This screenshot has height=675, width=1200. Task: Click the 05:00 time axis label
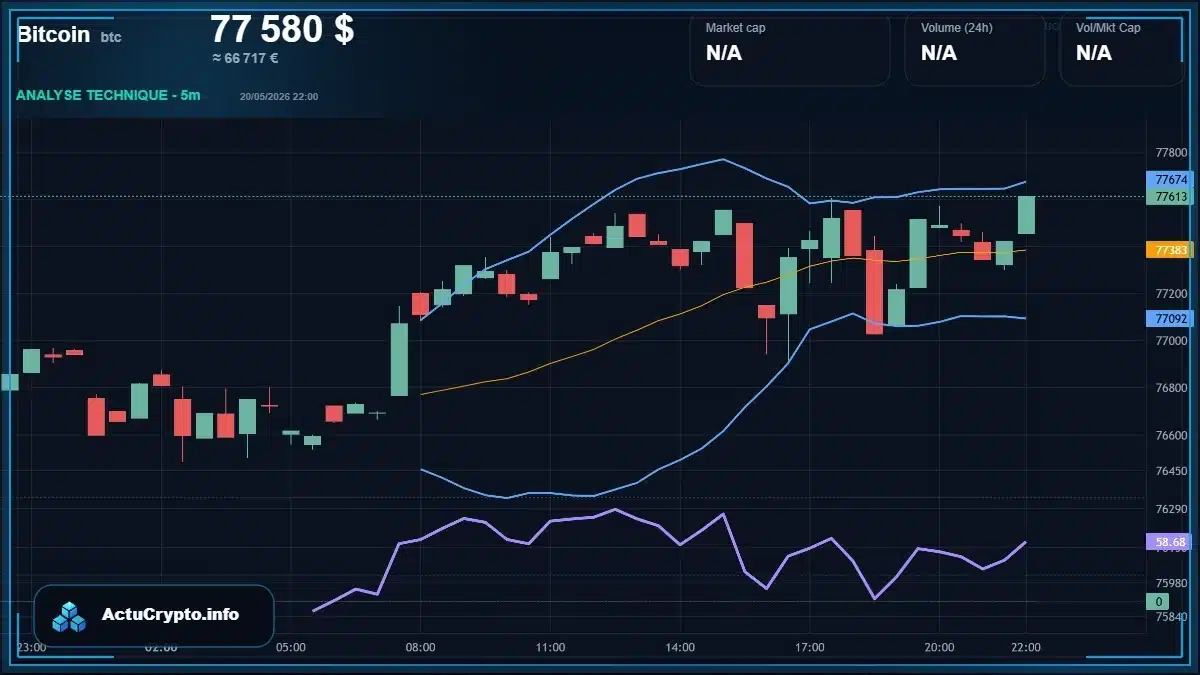click(290, 647)
